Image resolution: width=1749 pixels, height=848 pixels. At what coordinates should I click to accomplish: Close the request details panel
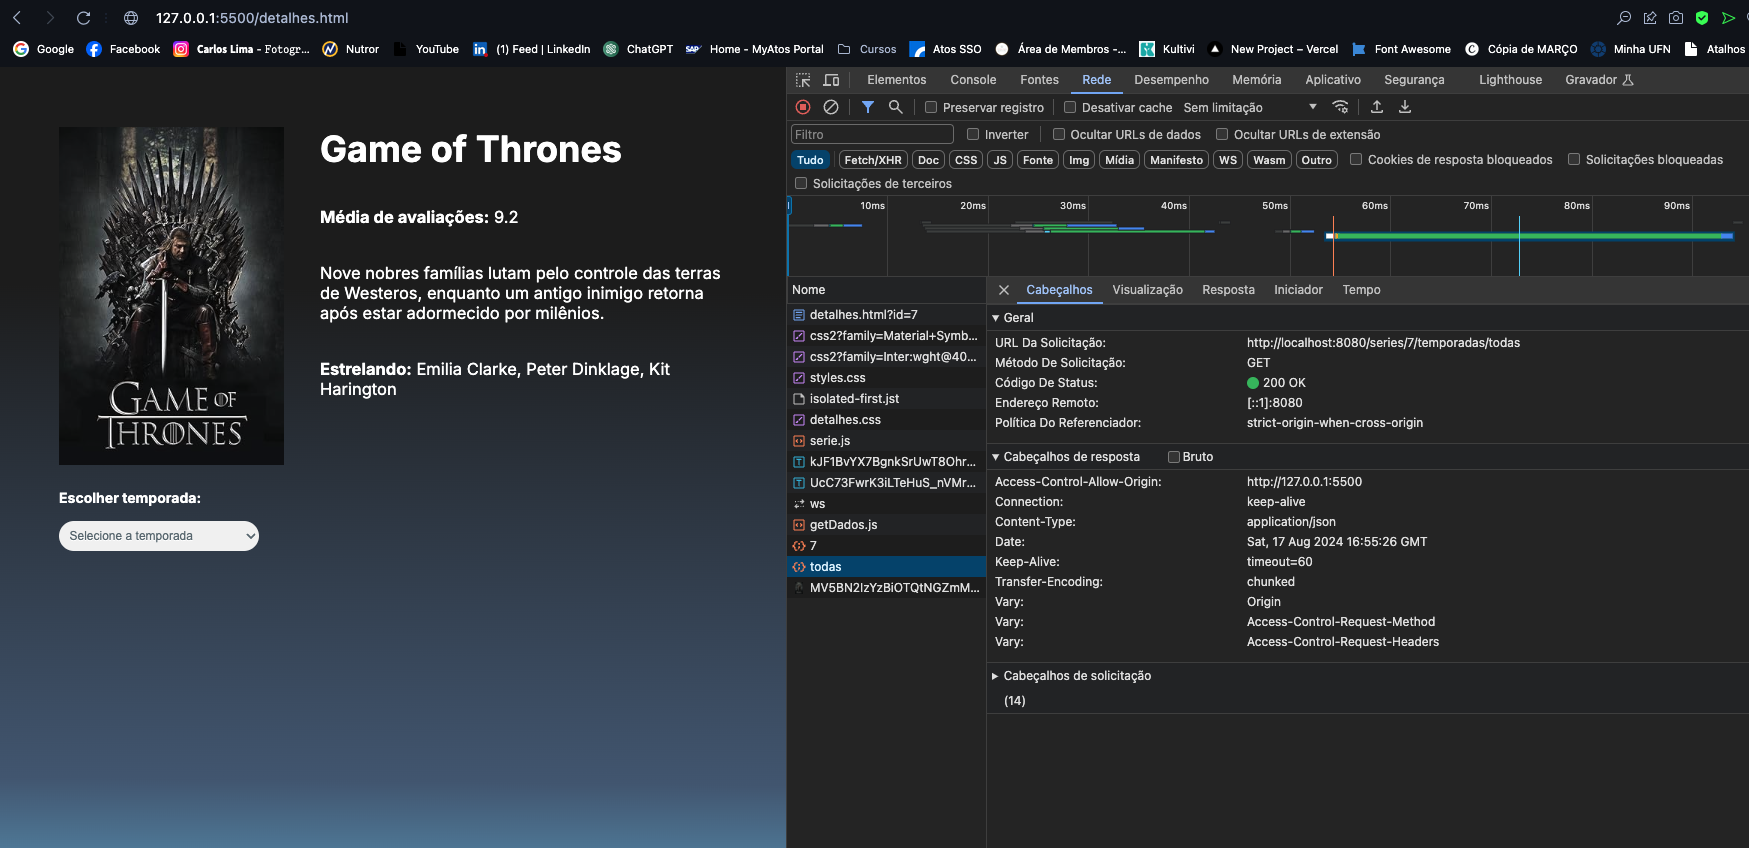point(1004,290)
